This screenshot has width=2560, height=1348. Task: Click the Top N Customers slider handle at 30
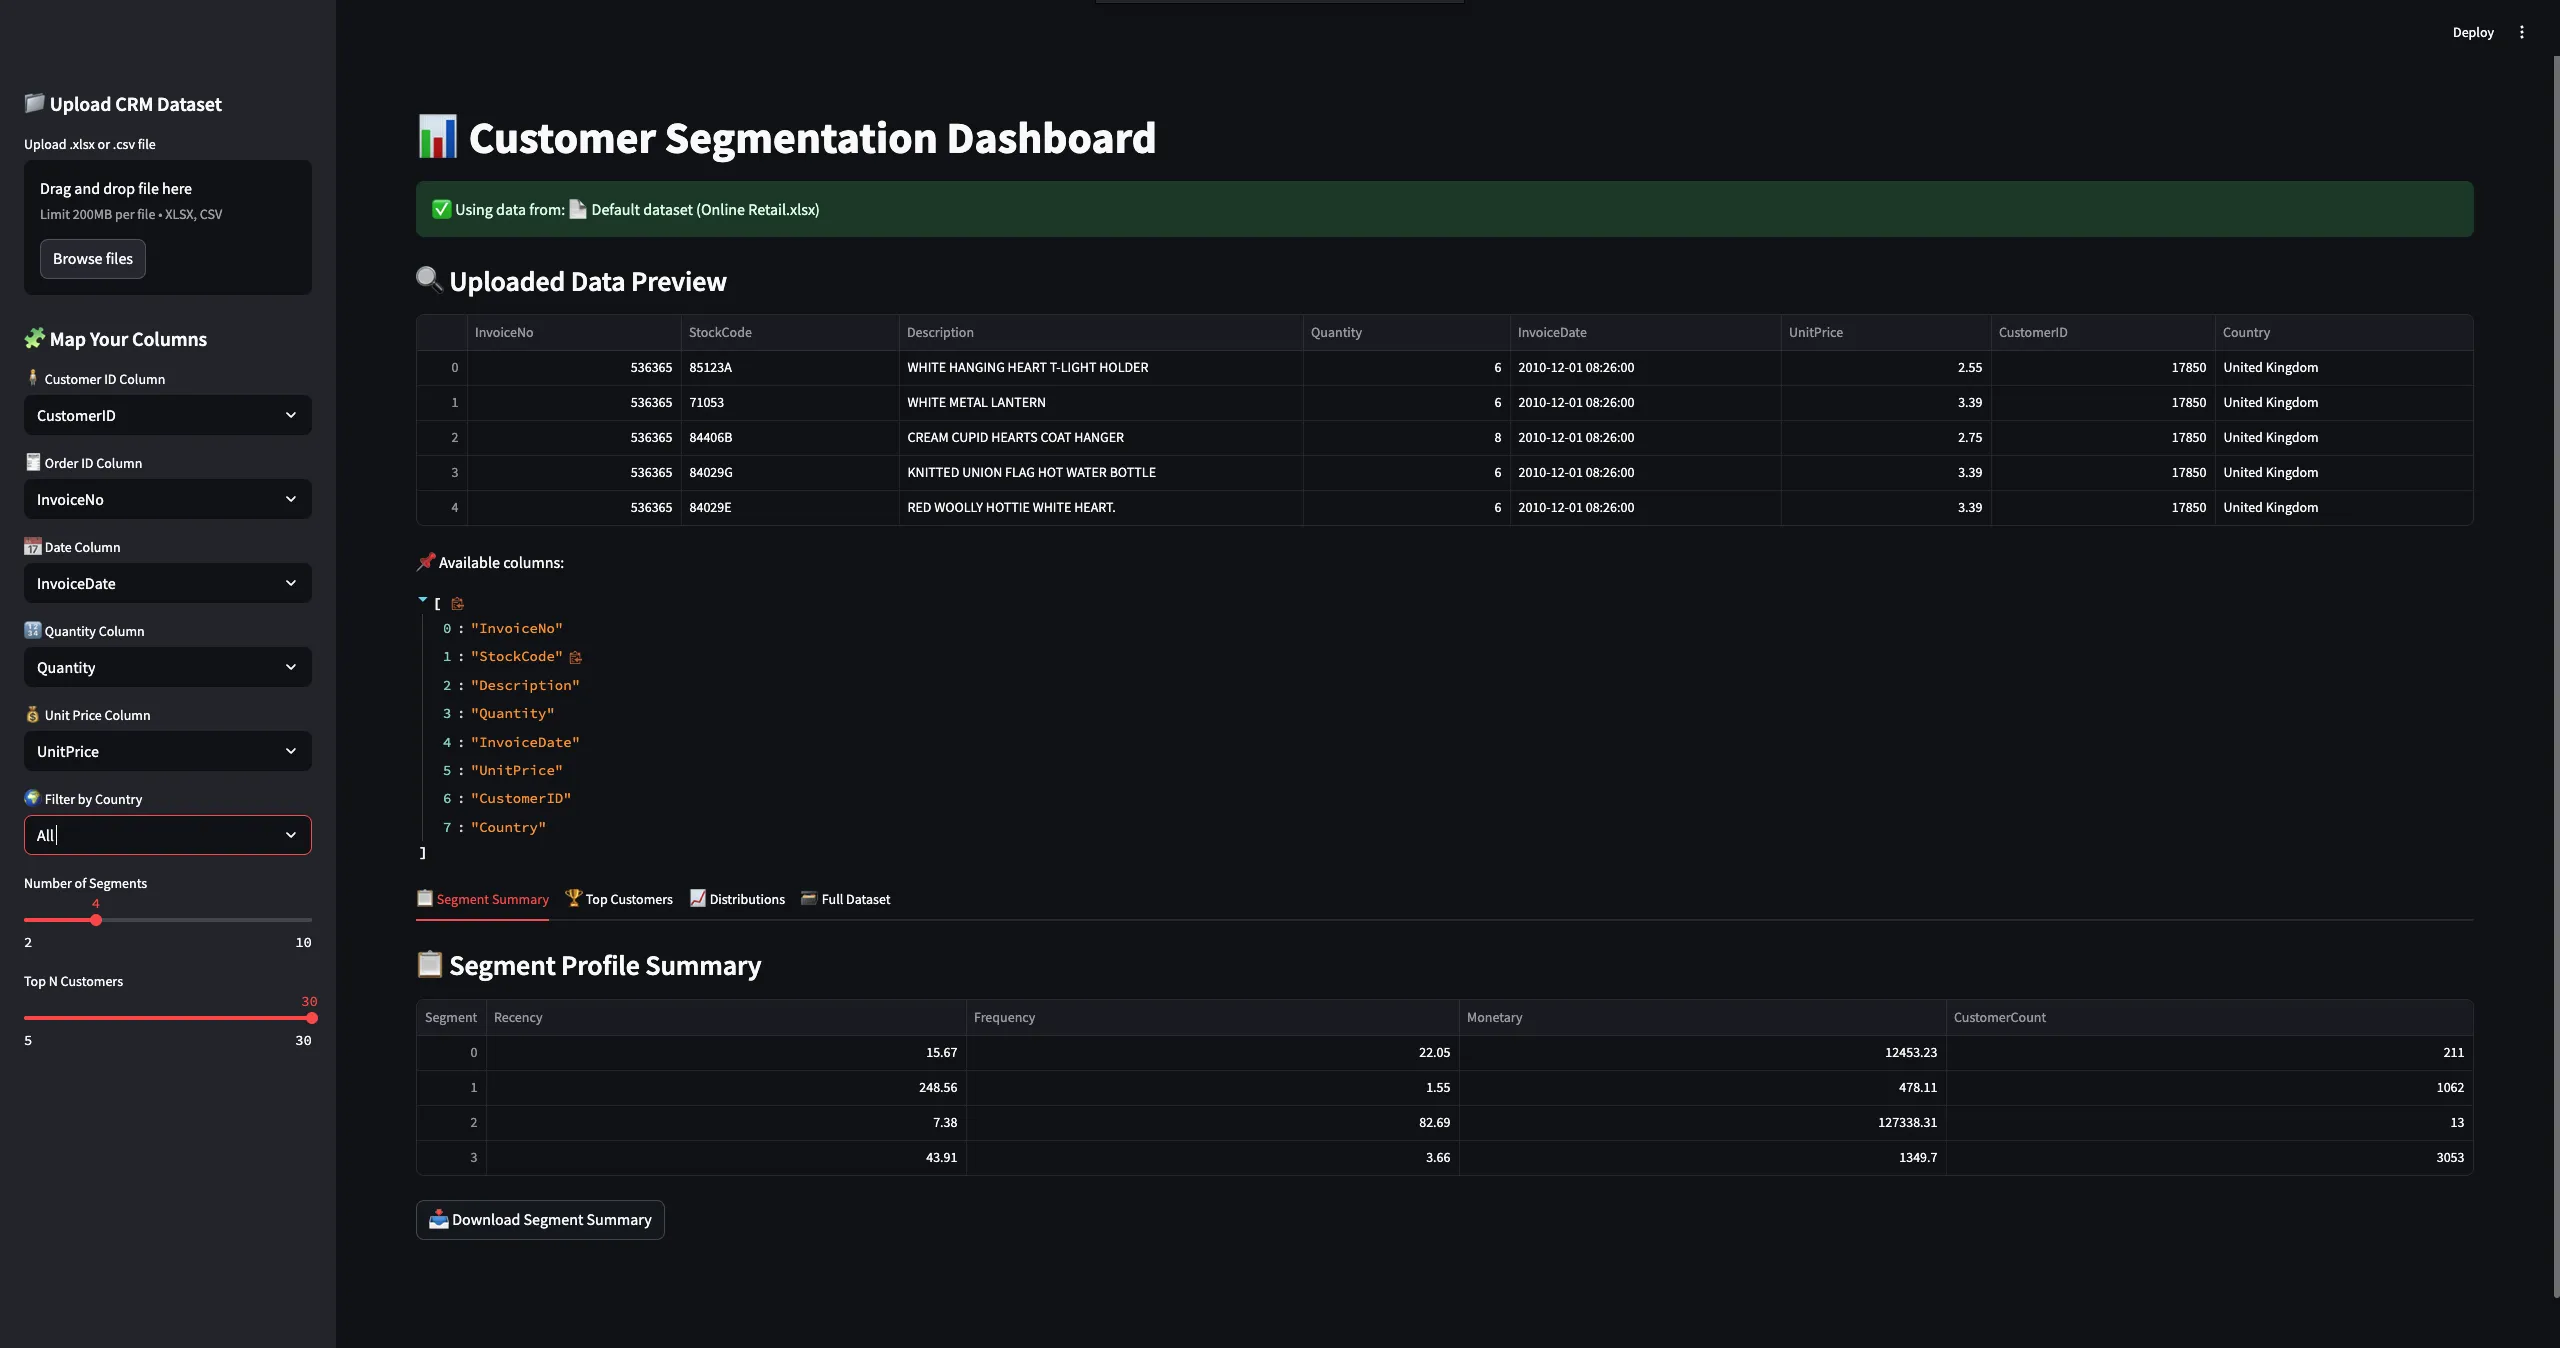(x=311, y=1019)
